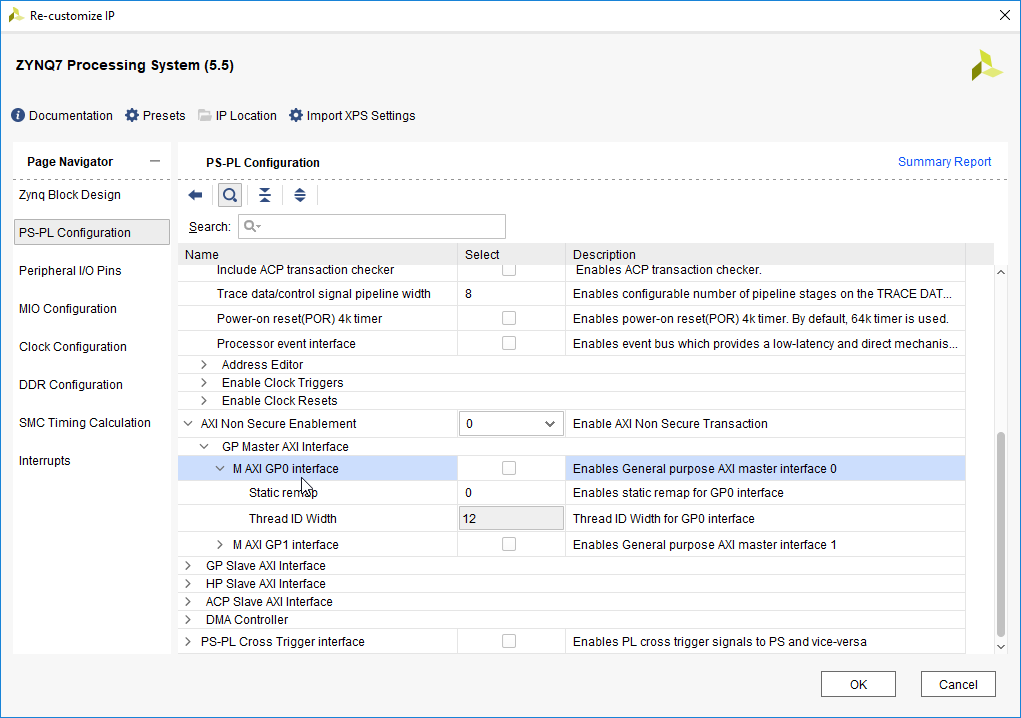The image size is (1021, 718).
Task: Toggle the search magnifier toolbar icon
Action: coord(230,195)
